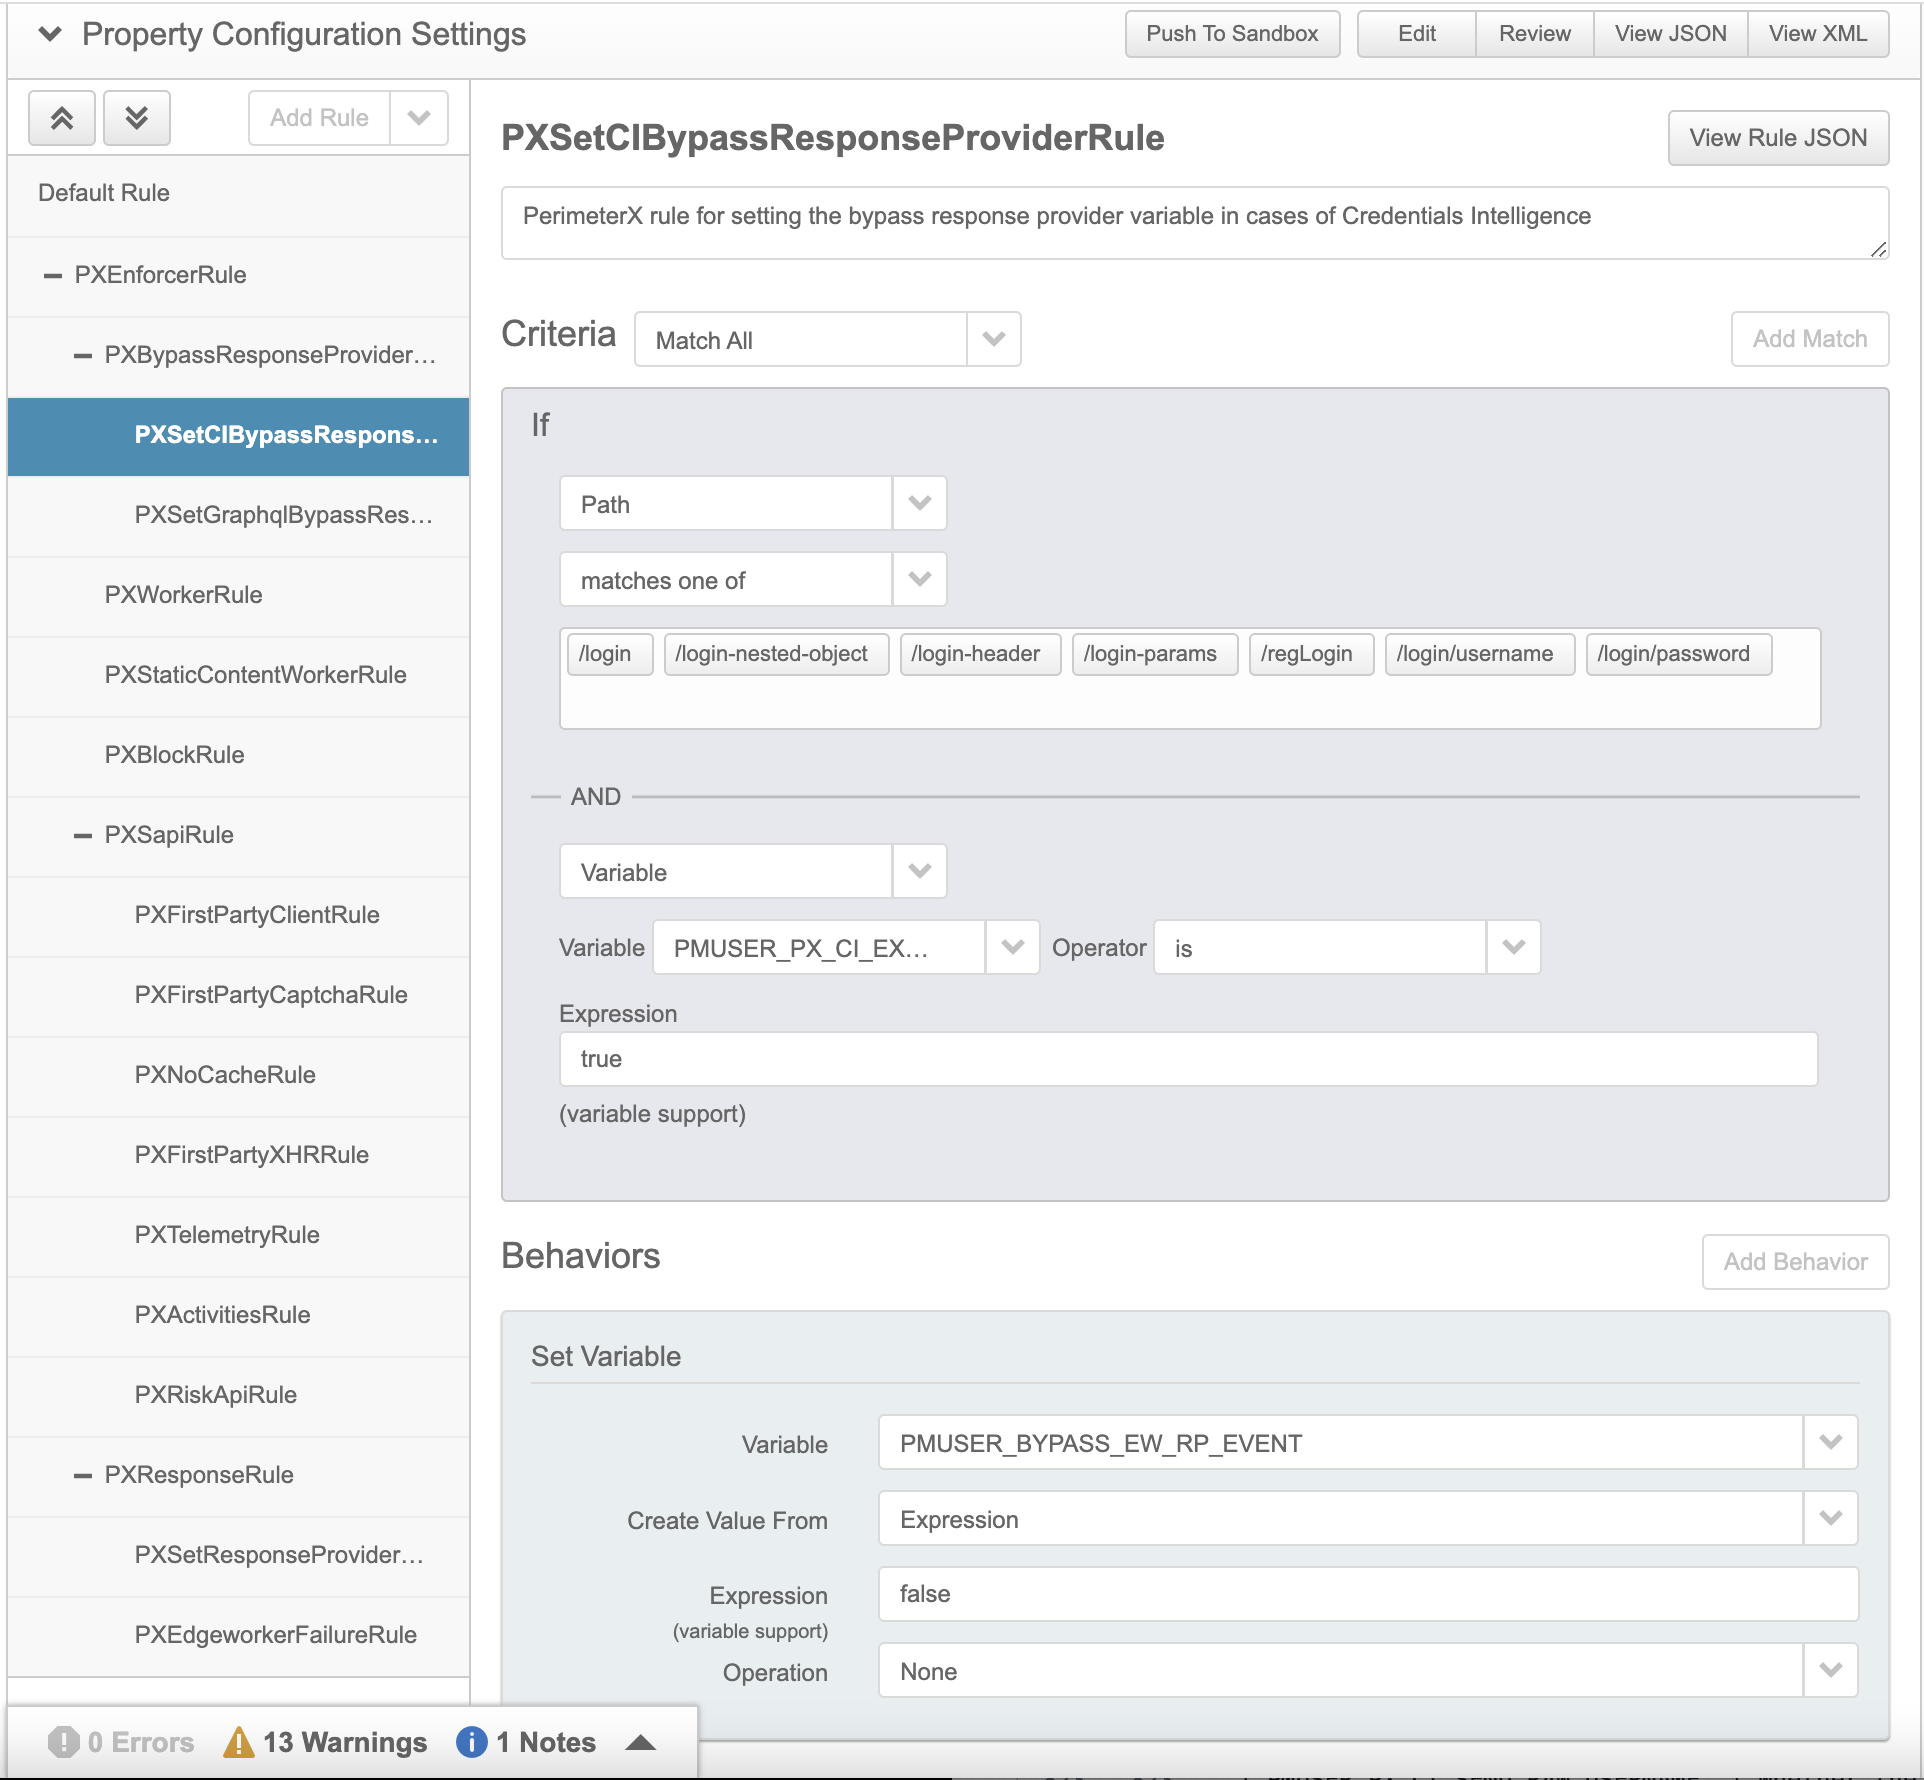Click the warnings triangle icon in status bar

(238, 1742)
